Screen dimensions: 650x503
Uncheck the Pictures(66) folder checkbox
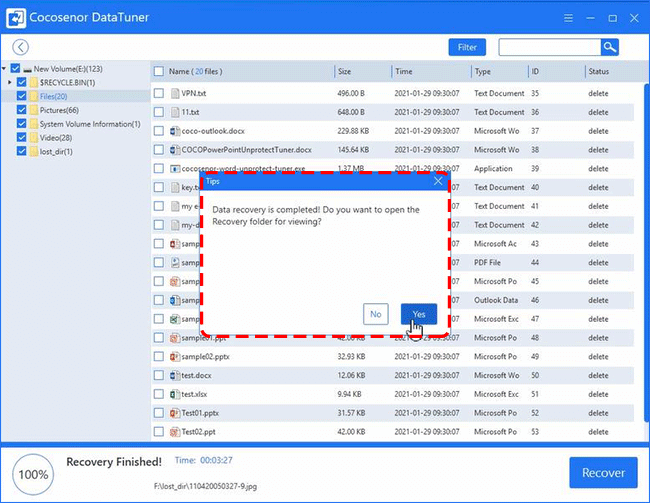click(22, 110)
